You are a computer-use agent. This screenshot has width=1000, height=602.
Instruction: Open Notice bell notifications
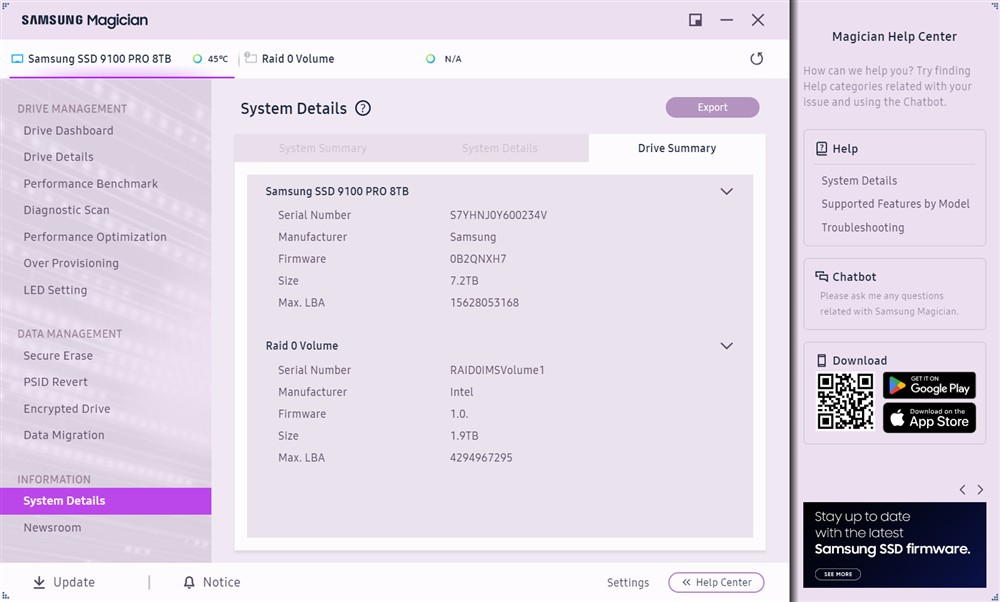coord(189,582)
